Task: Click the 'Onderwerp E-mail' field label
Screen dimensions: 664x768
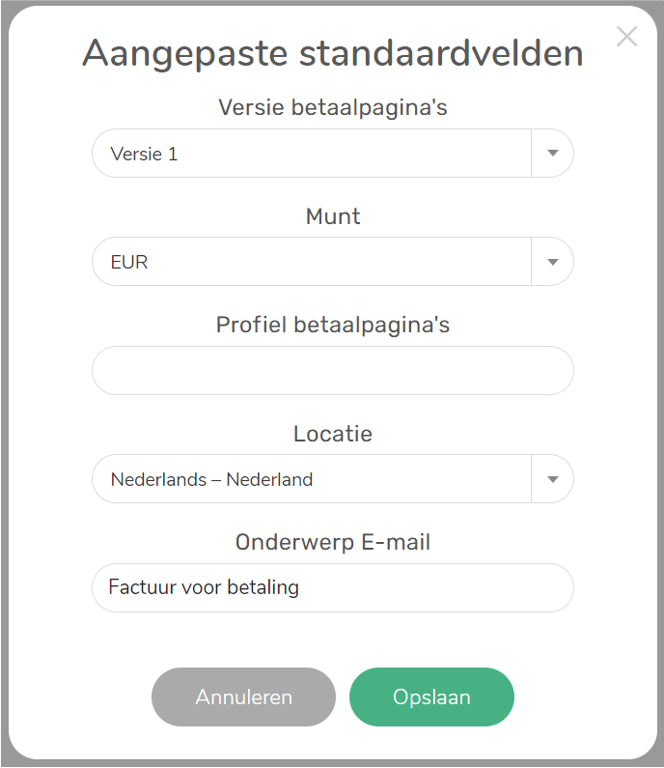Action: [x=332, y=542]
